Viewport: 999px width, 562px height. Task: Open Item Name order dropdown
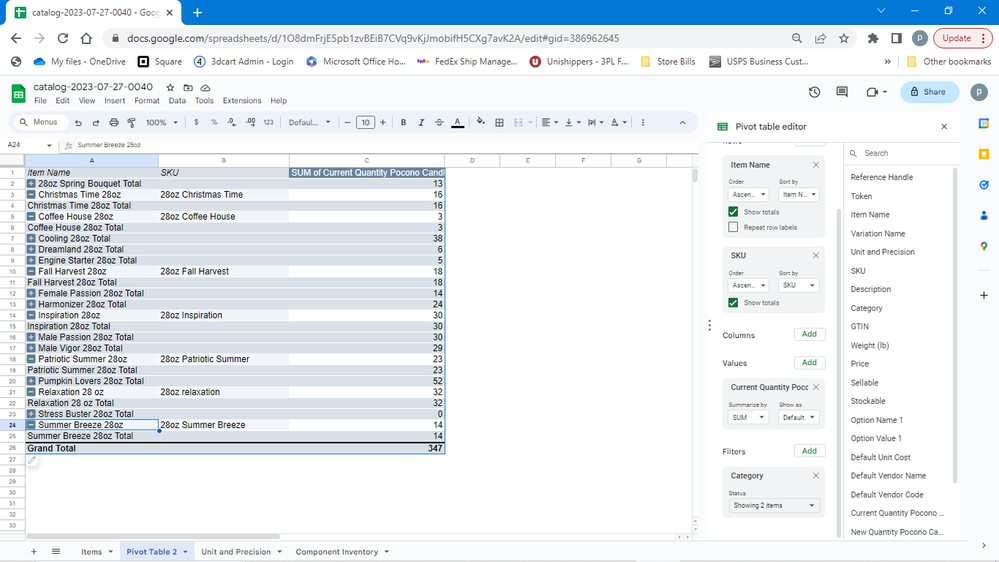pyautogui.click(x=749, y=194)
